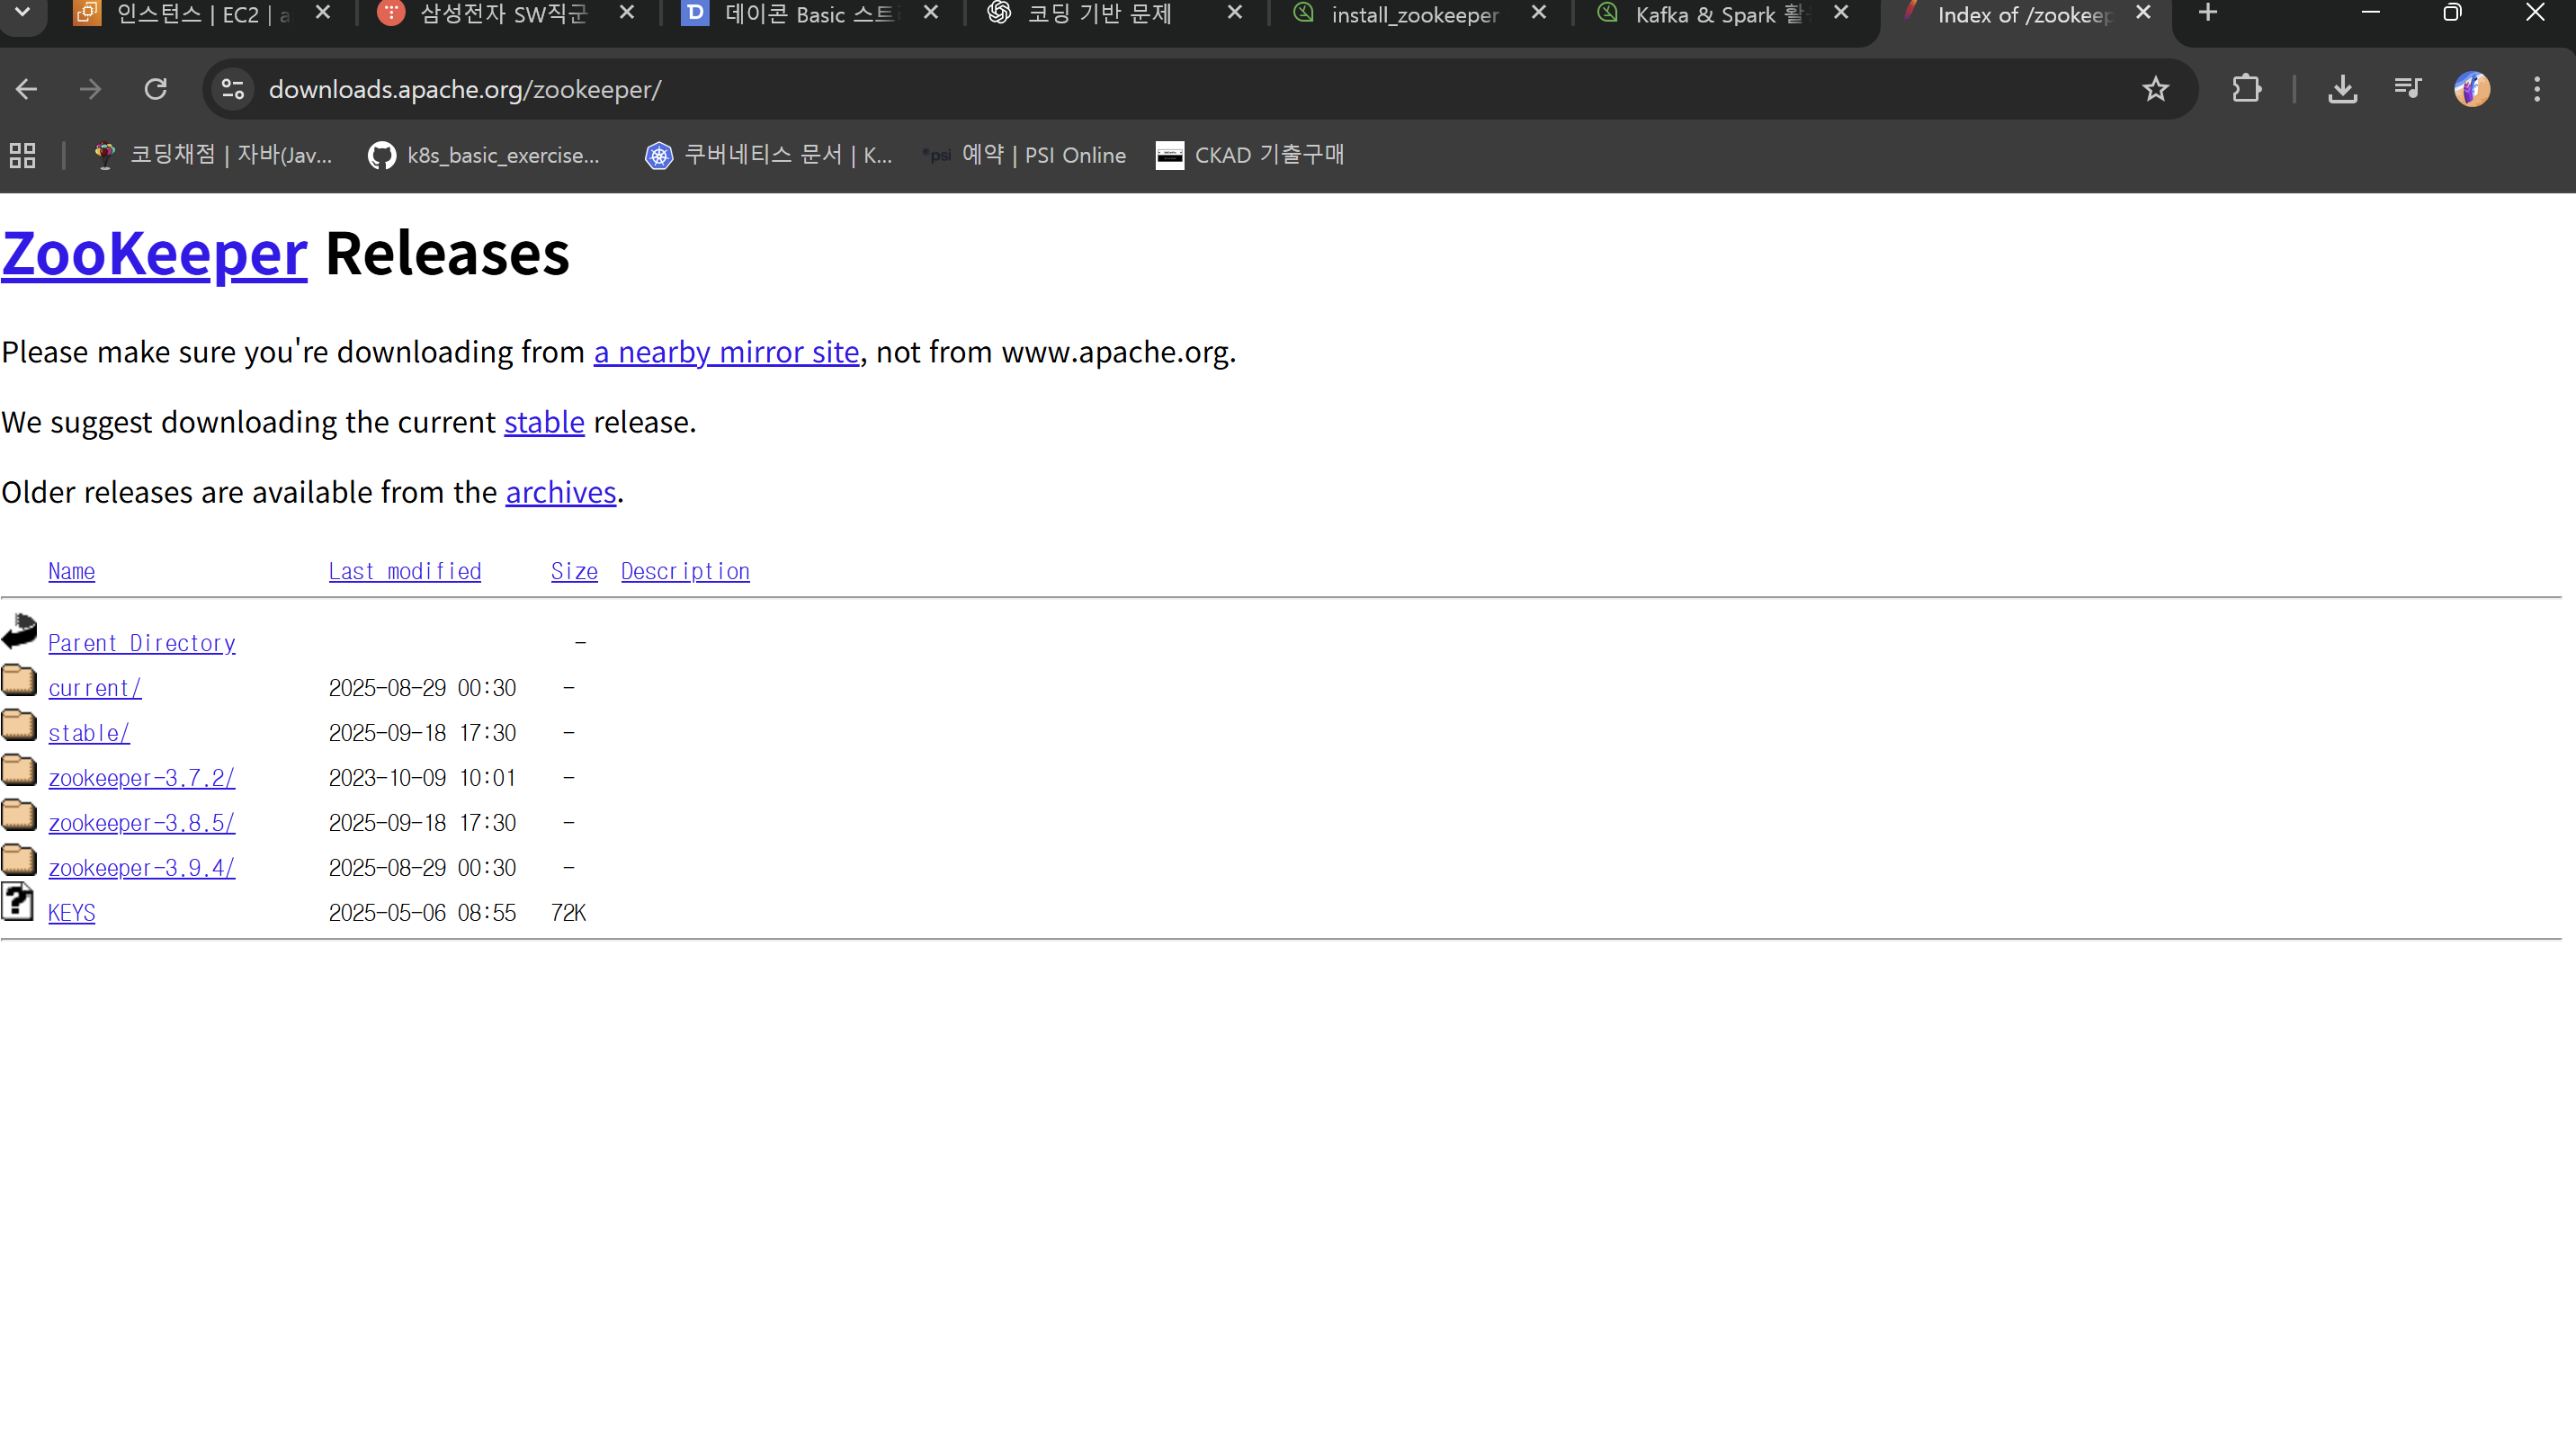This screenshot has height=1447, width=2576.
Task: Minimize the browser window
Action: coord(2370,13)
